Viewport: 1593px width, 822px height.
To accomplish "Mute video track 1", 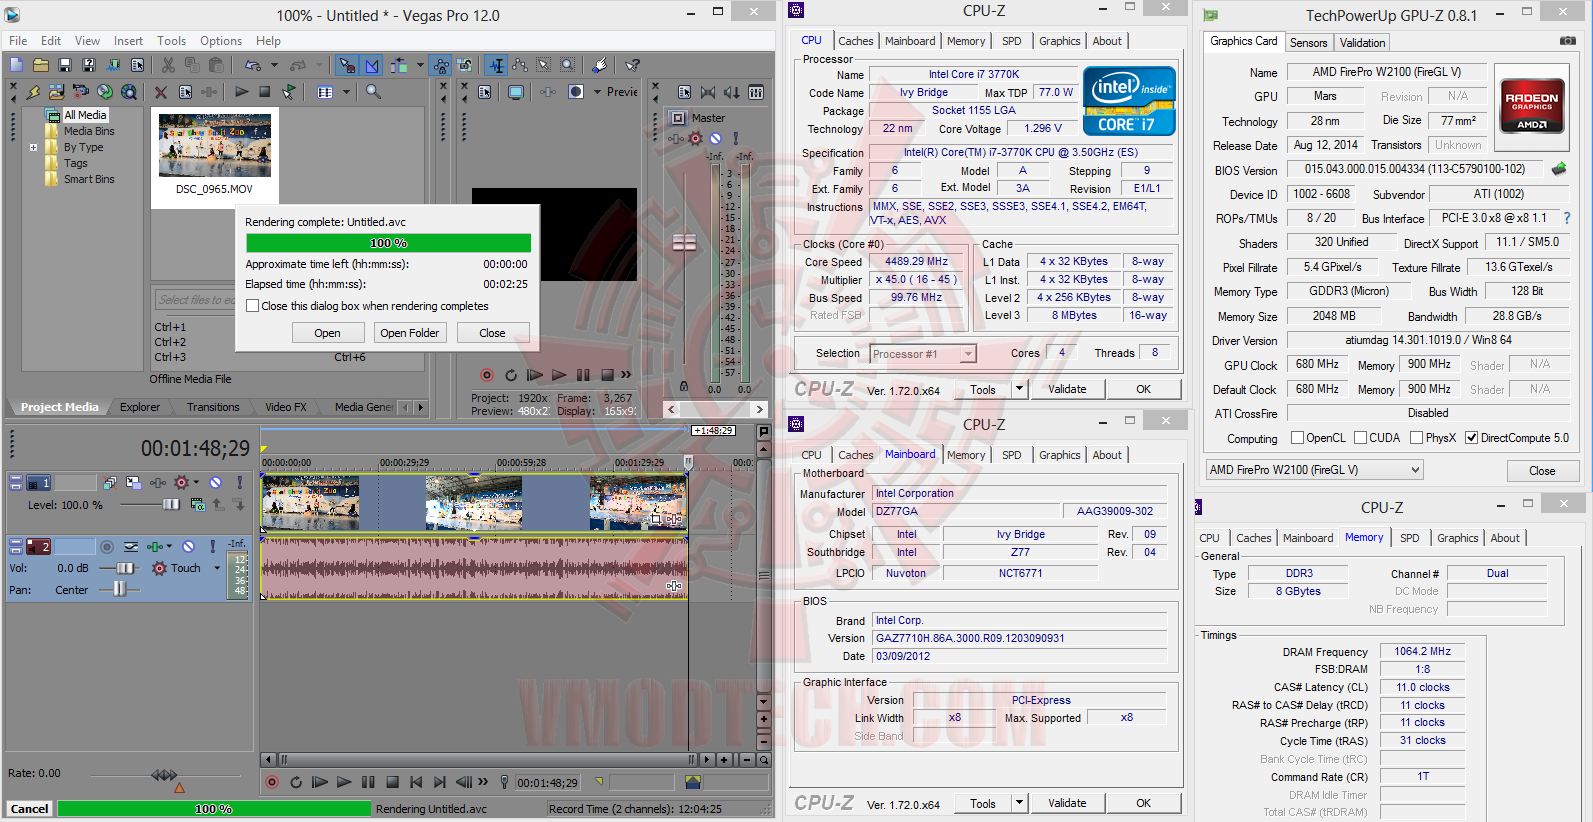I will point(215,483).
